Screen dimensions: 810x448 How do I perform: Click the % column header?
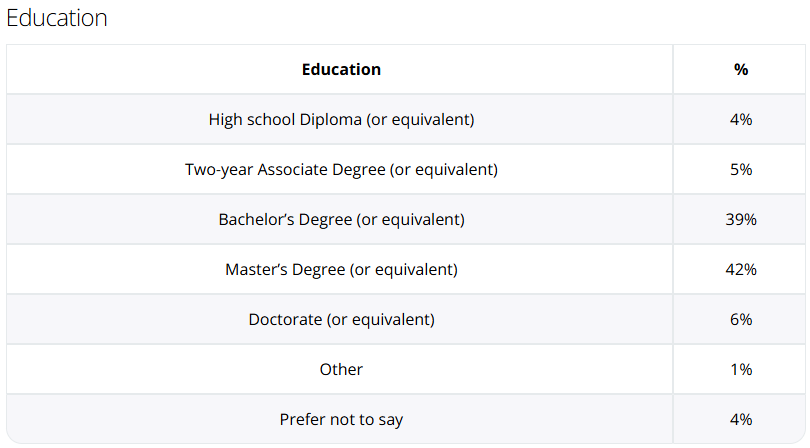741,70
